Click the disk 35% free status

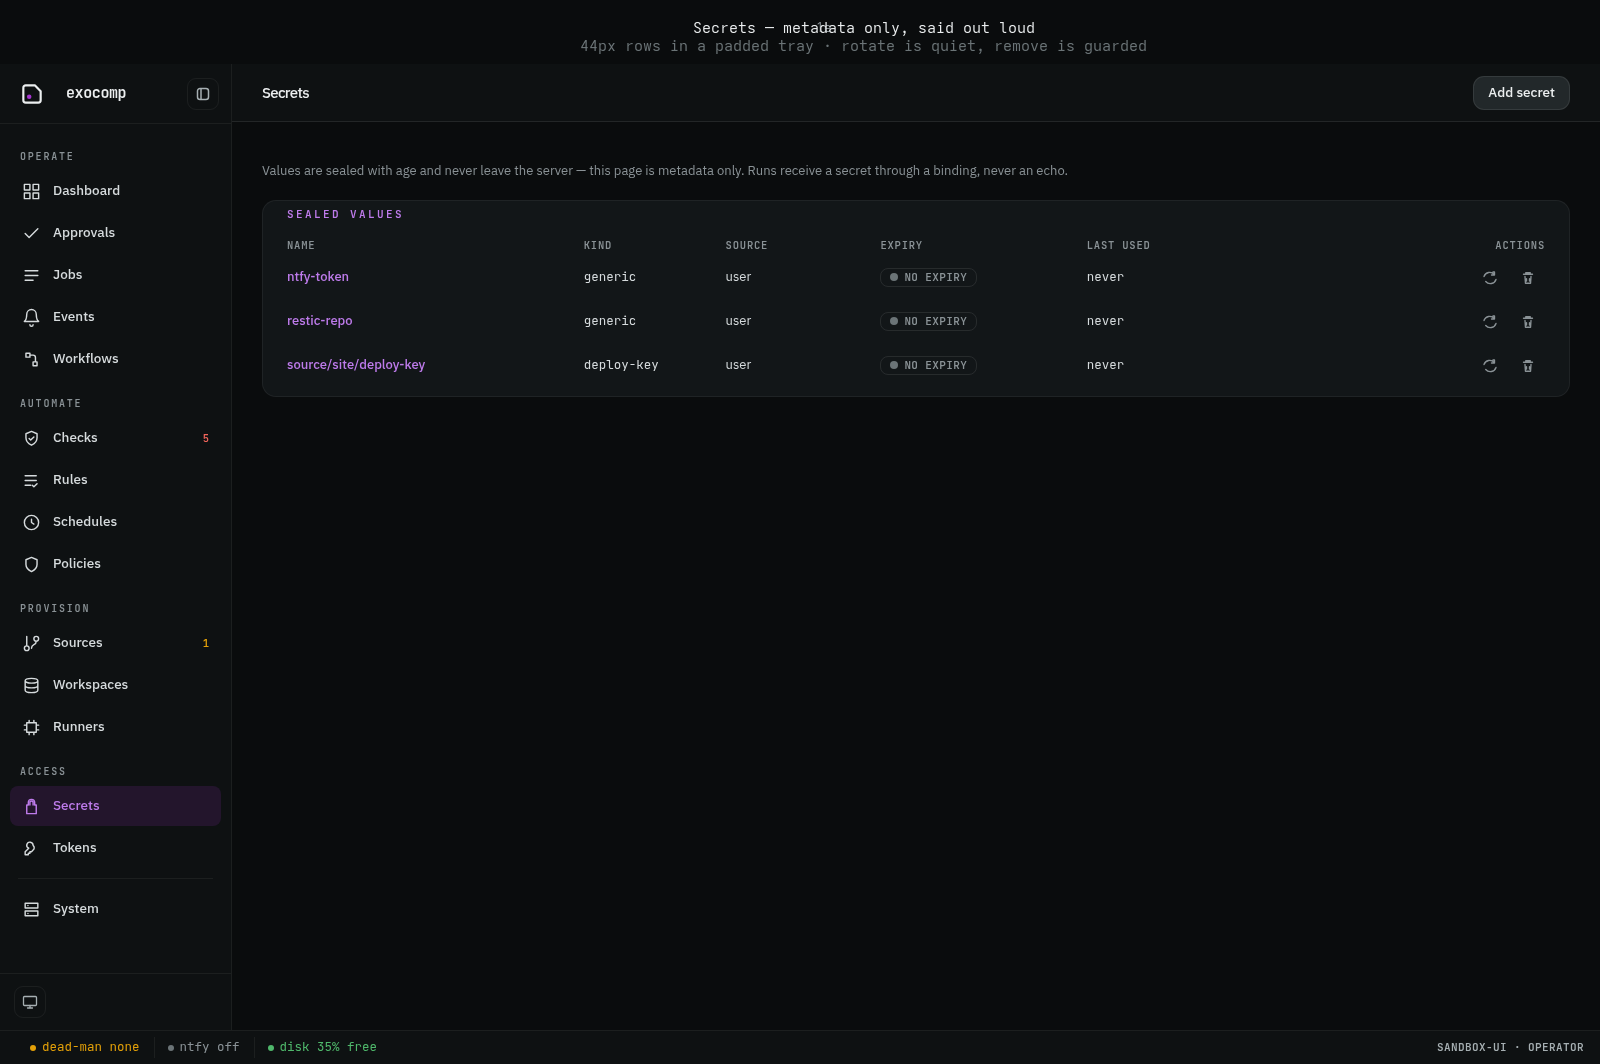(x=322, y=1047)
